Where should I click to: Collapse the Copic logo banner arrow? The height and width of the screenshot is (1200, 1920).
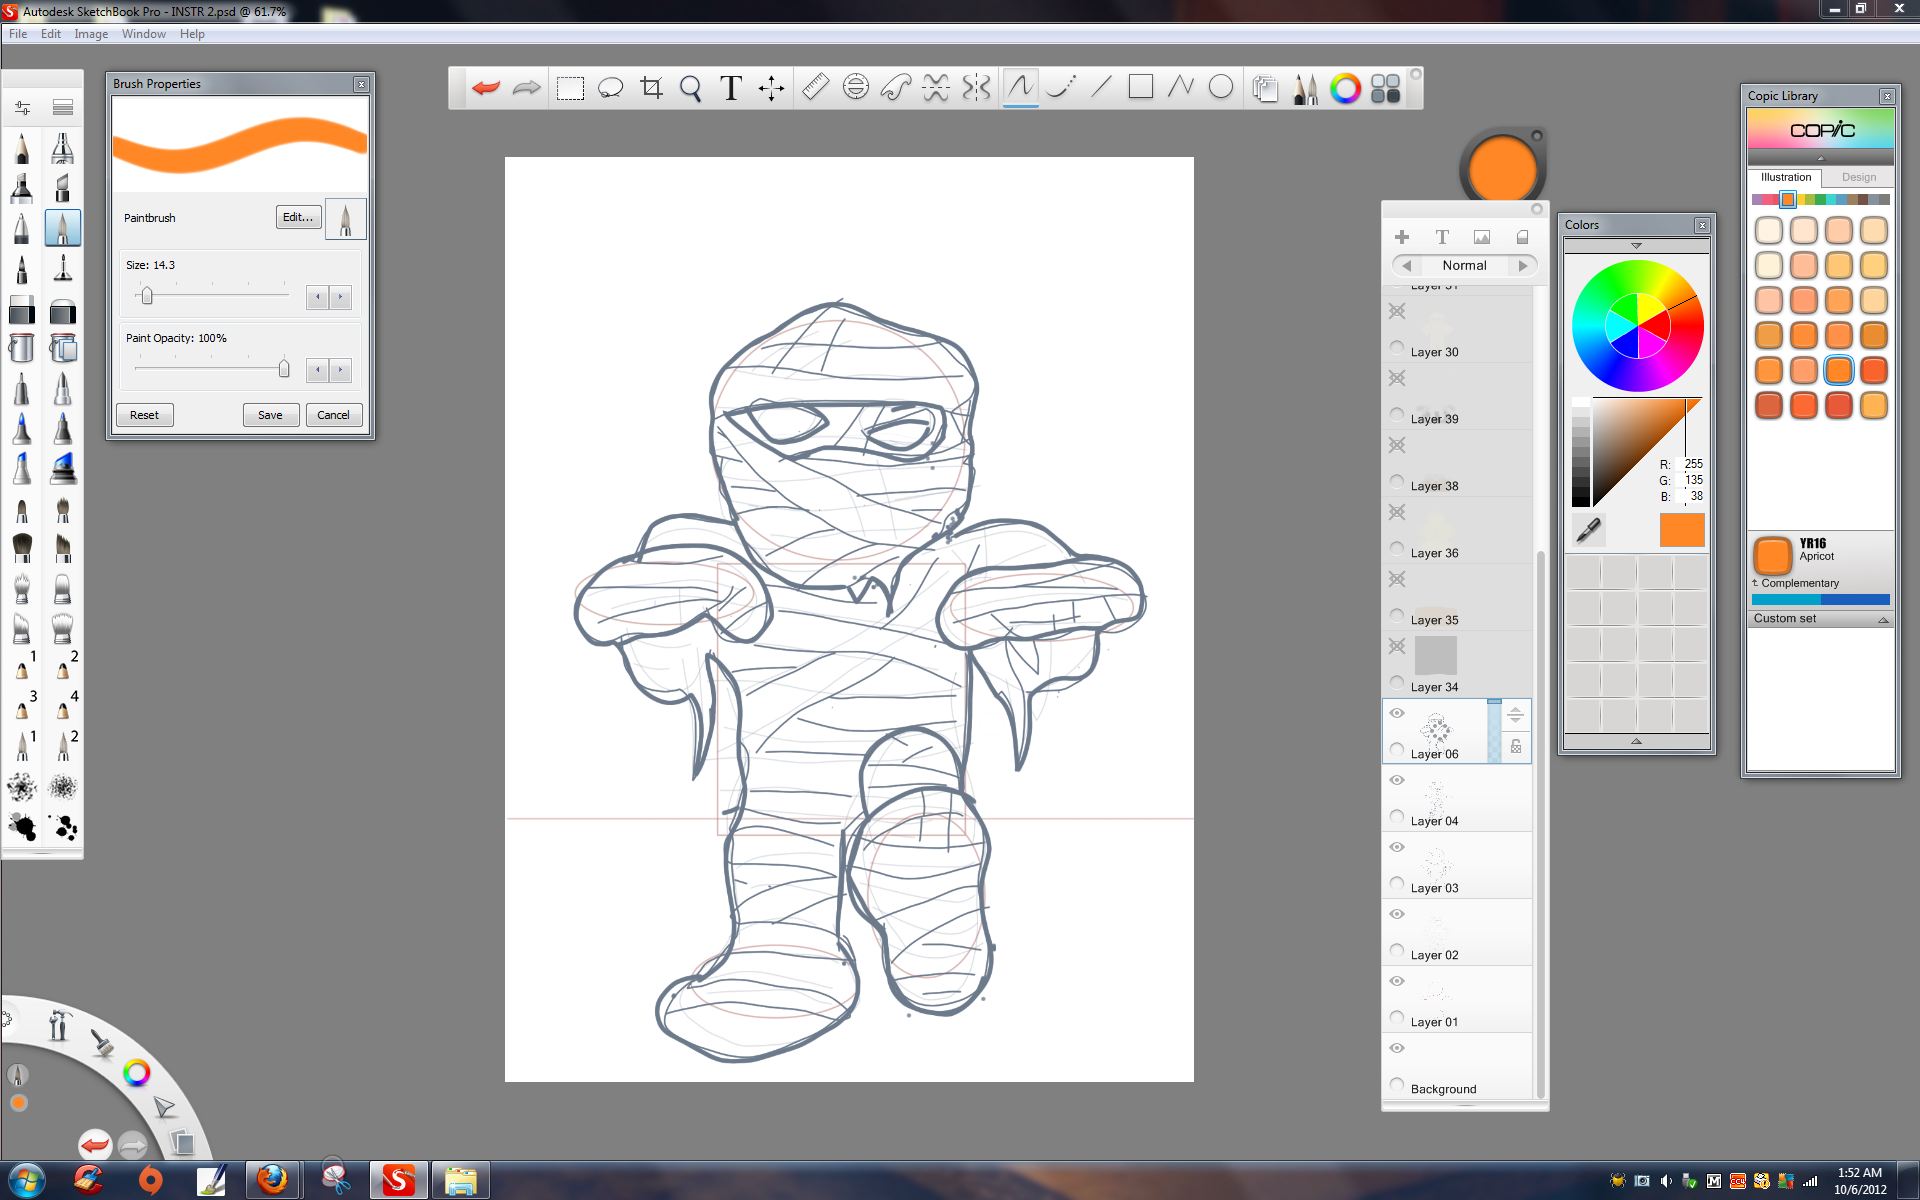(x=1821, y=158)
